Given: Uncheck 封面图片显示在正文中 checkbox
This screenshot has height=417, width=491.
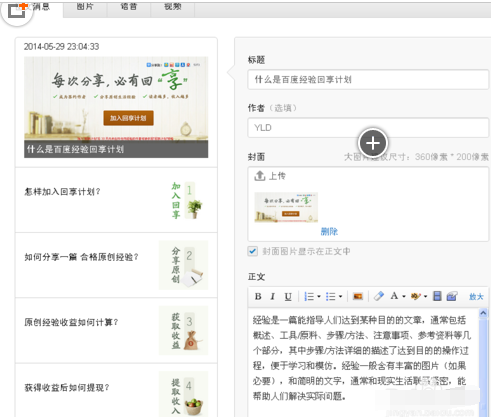Looking at the screenshot, I should pyautogui.click(x=253, y=251).
